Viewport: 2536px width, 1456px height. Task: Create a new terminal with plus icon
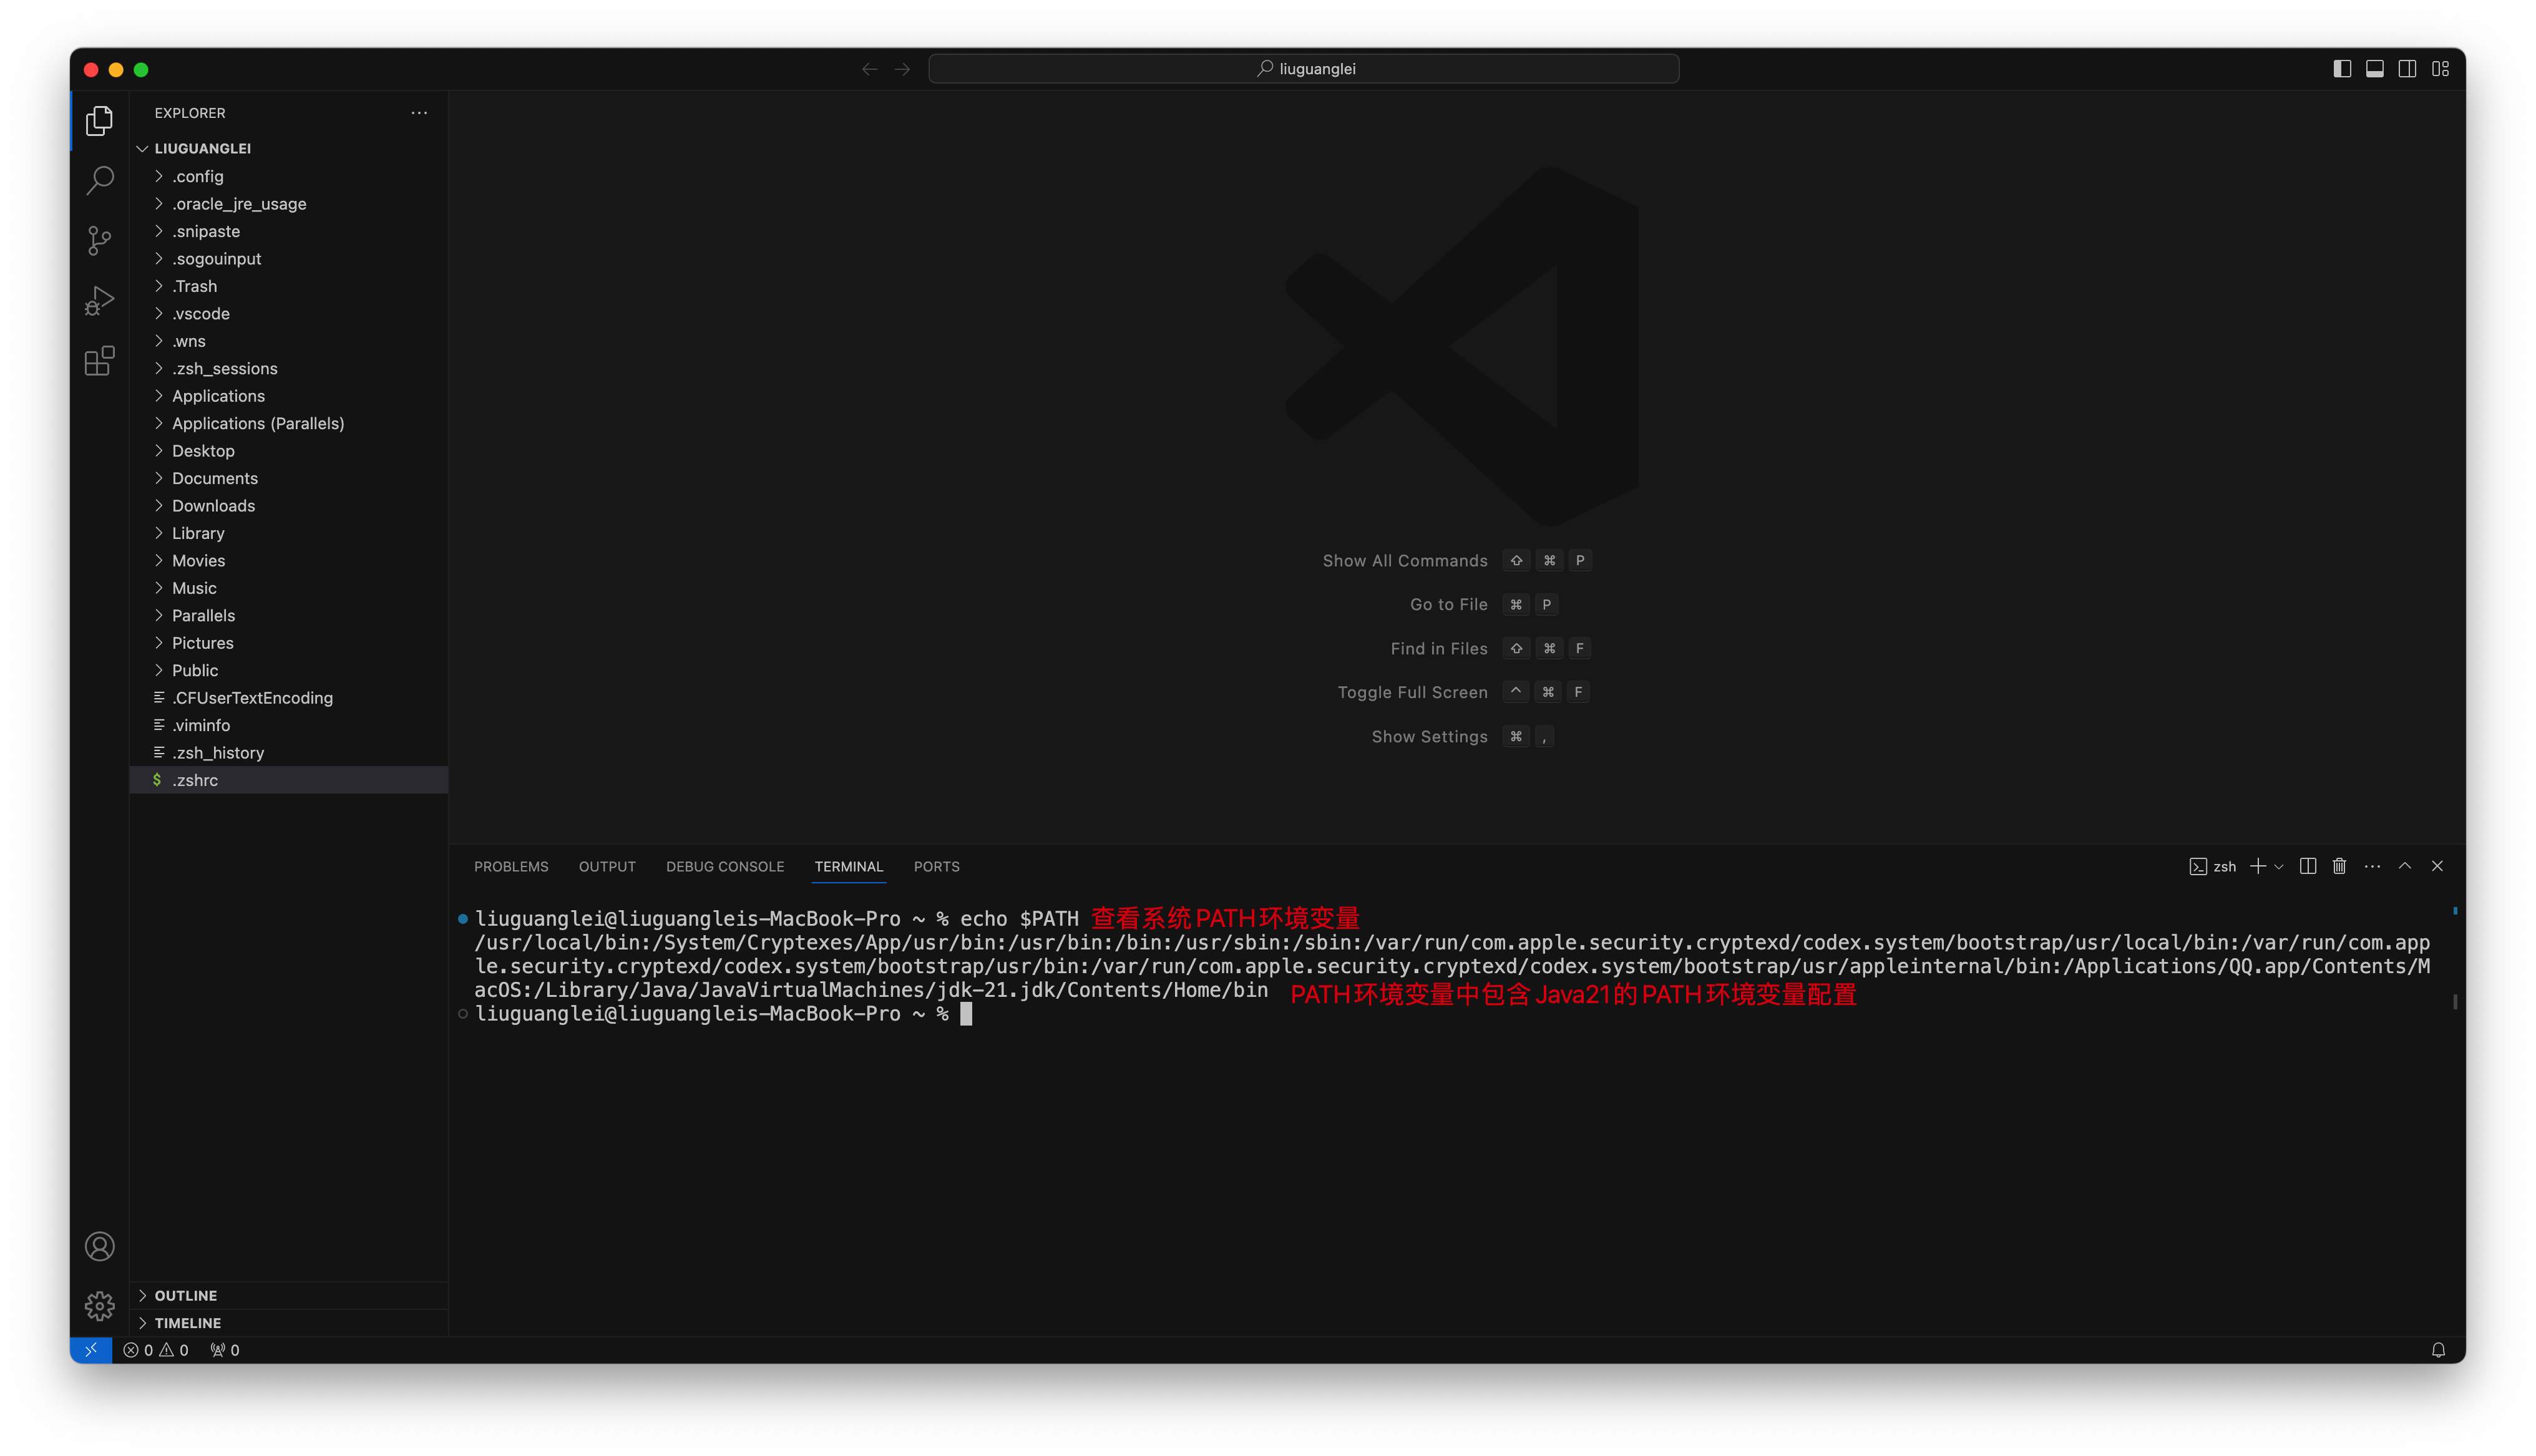pos(2258,866)
